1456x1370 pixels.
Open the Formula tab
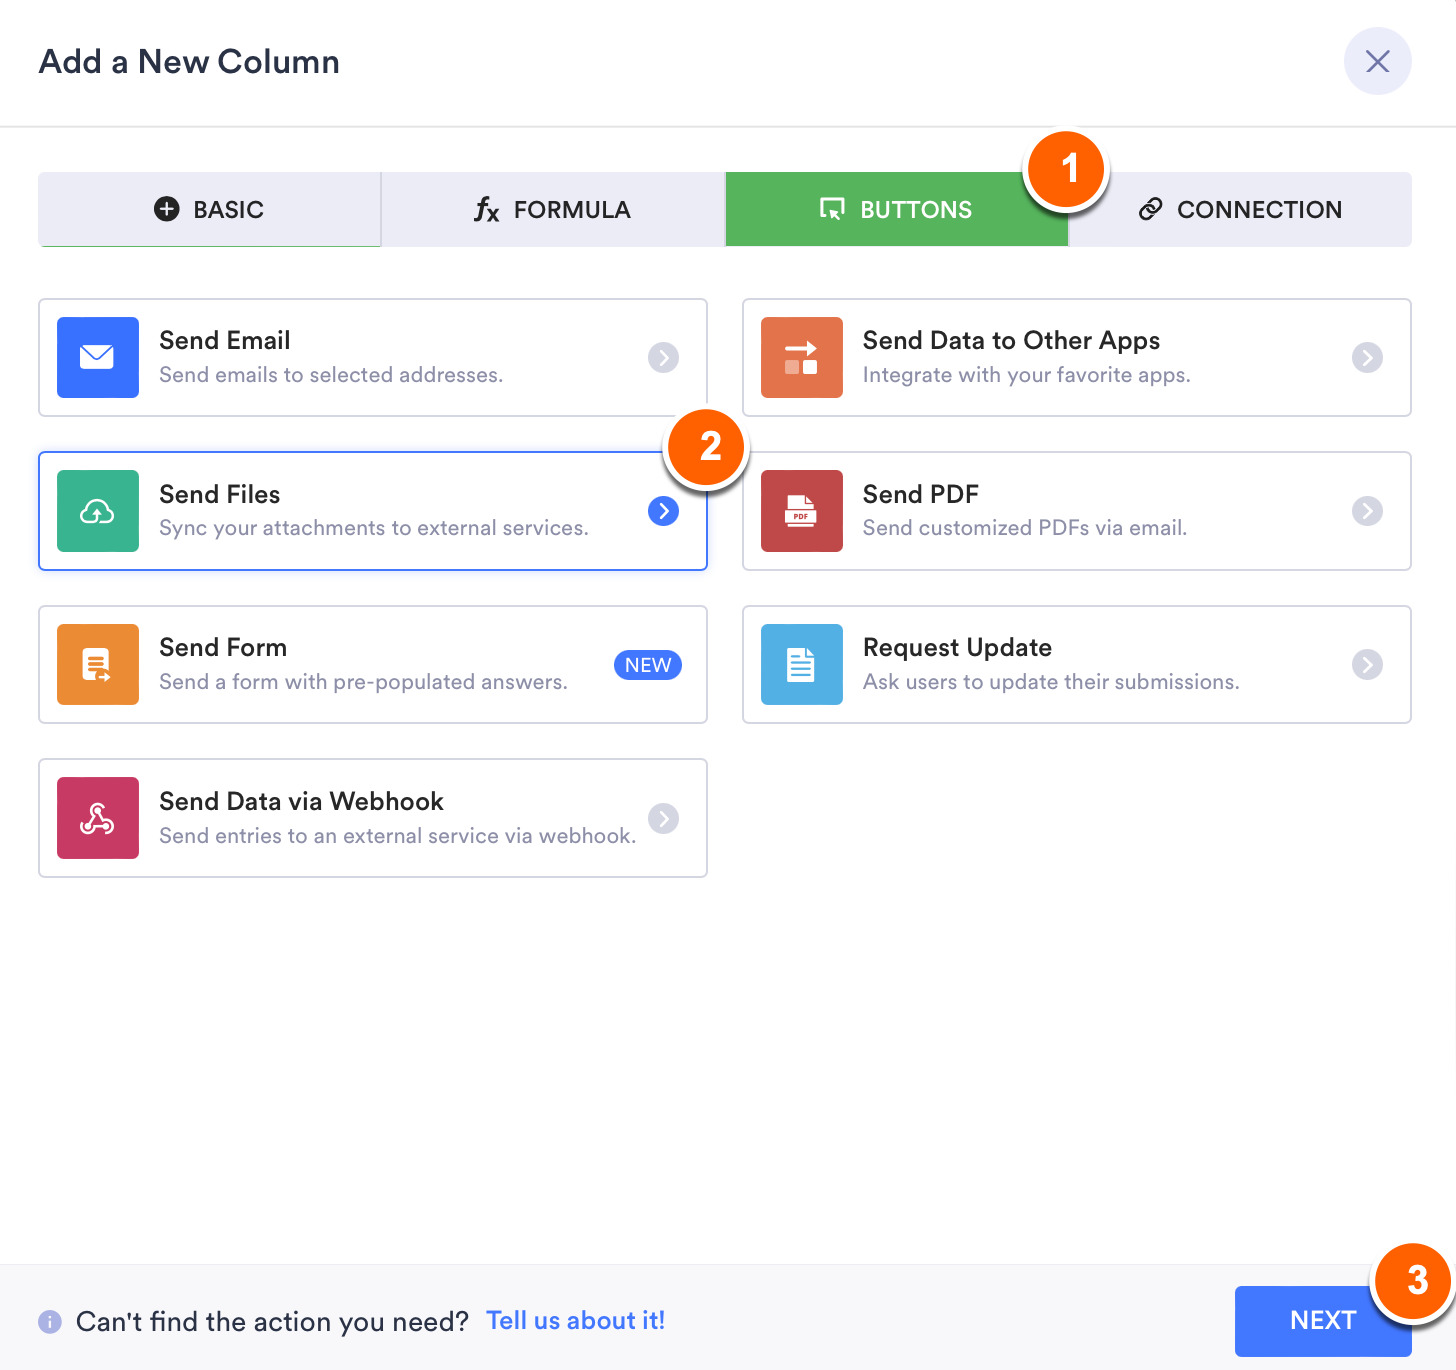pyautogui.click(x=553, y=210)
